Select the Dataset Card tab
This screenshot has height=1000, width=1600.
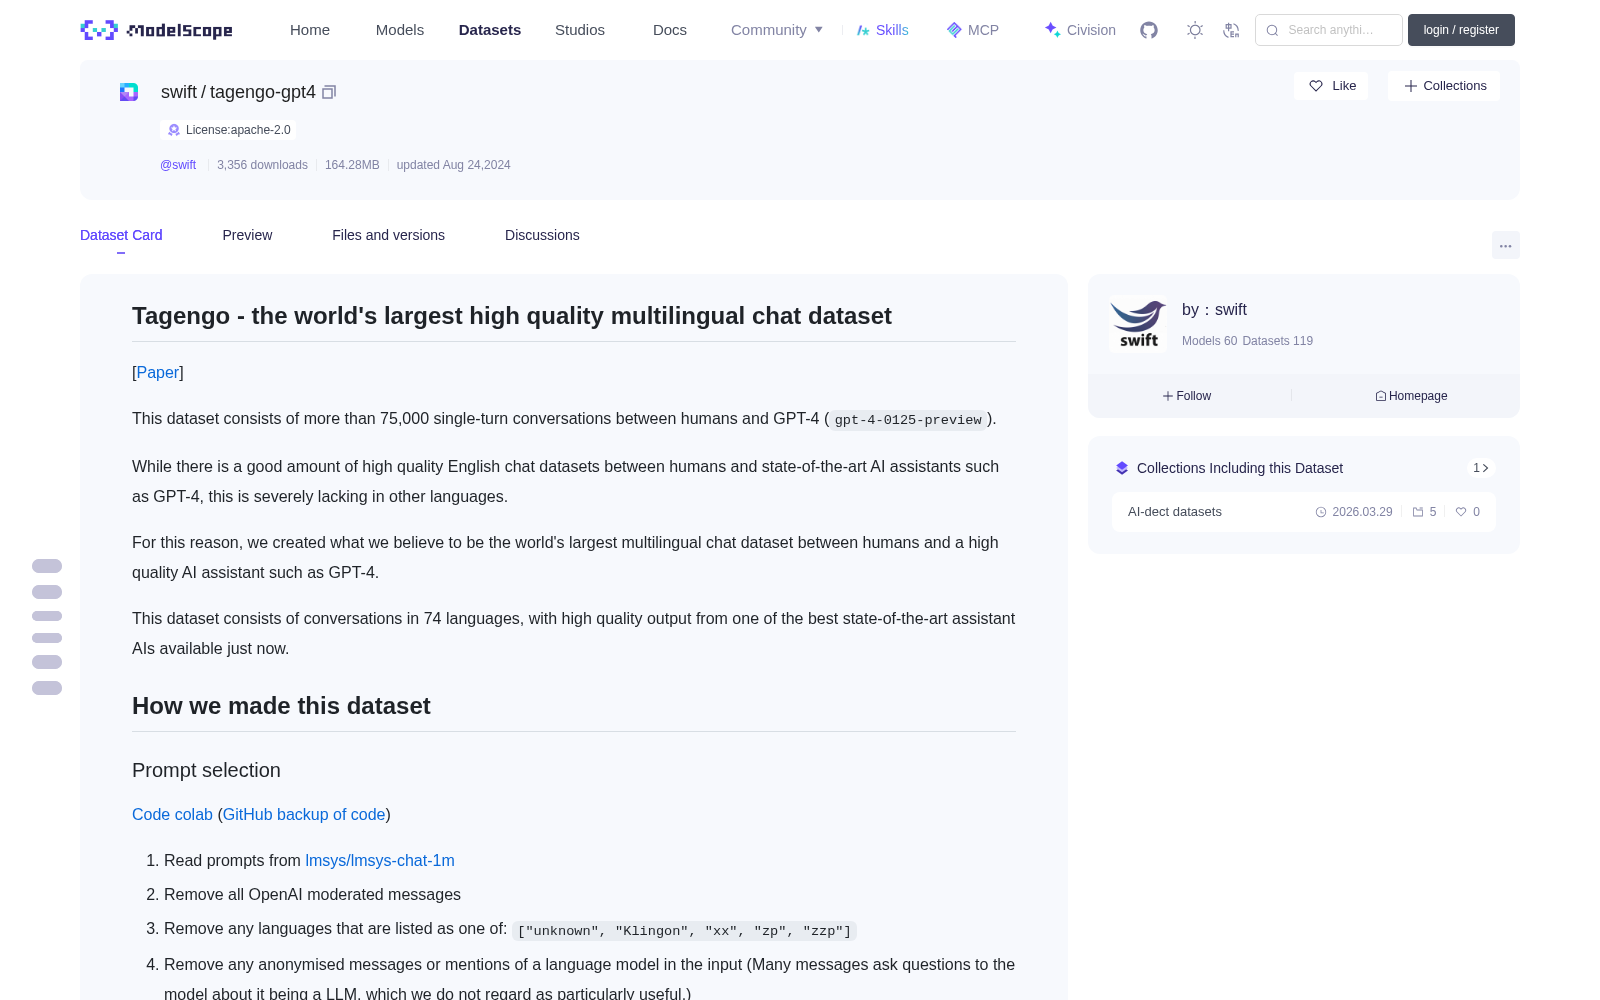(121, 235)
